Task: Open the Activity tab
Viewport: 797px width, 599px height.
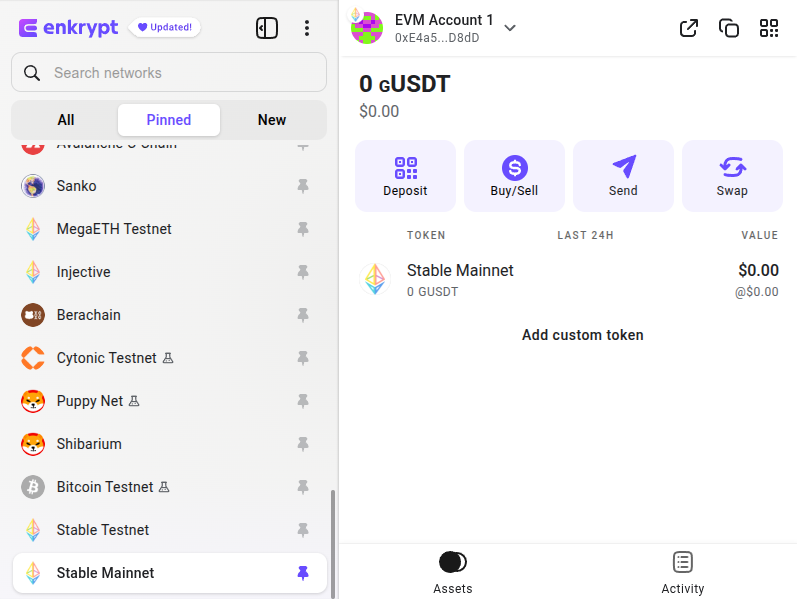Action: click(x=683, y=573)
